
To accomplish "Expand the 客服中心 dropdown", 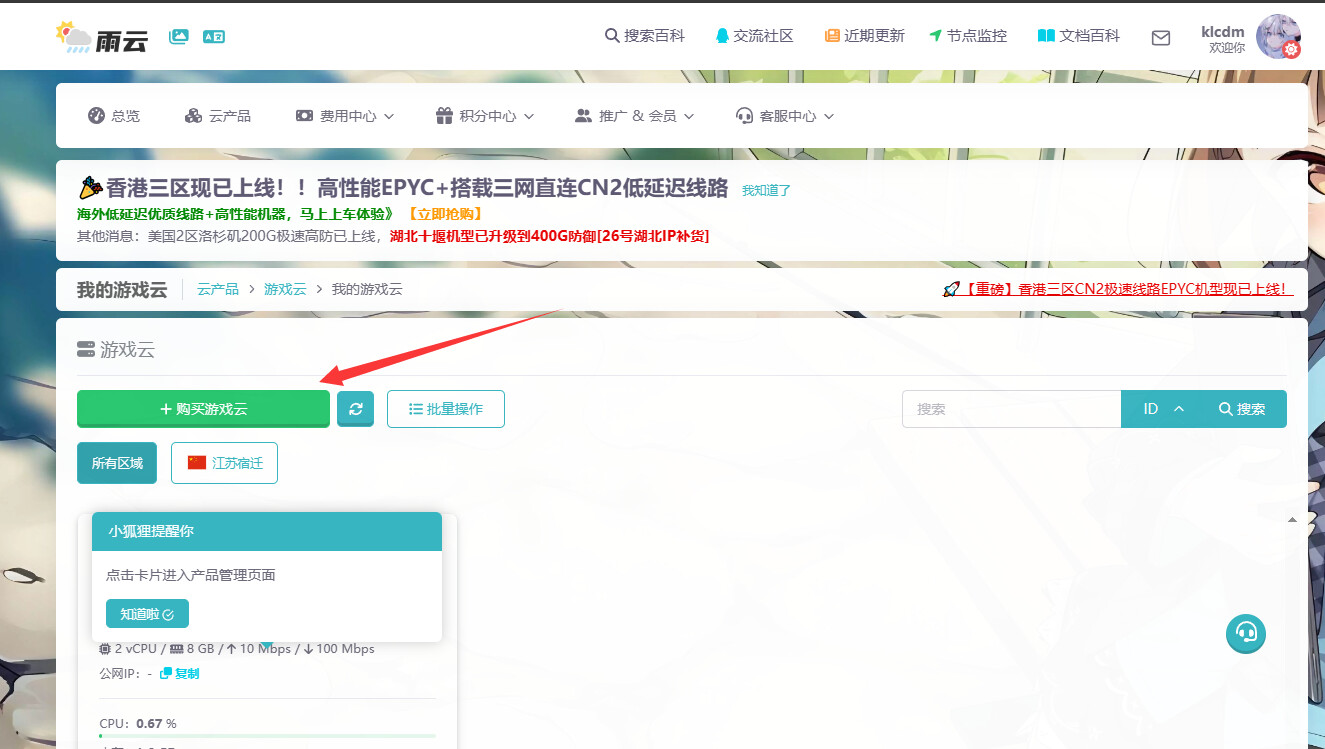I will tap(785, 116).
